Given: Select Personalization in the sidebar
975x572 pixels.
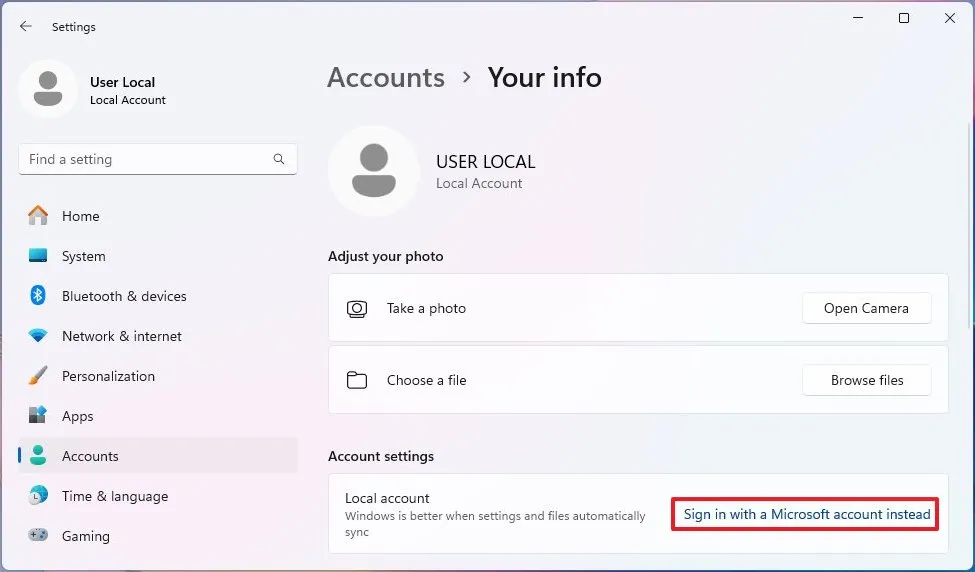Looking at the screenshot, I should 158,376.
